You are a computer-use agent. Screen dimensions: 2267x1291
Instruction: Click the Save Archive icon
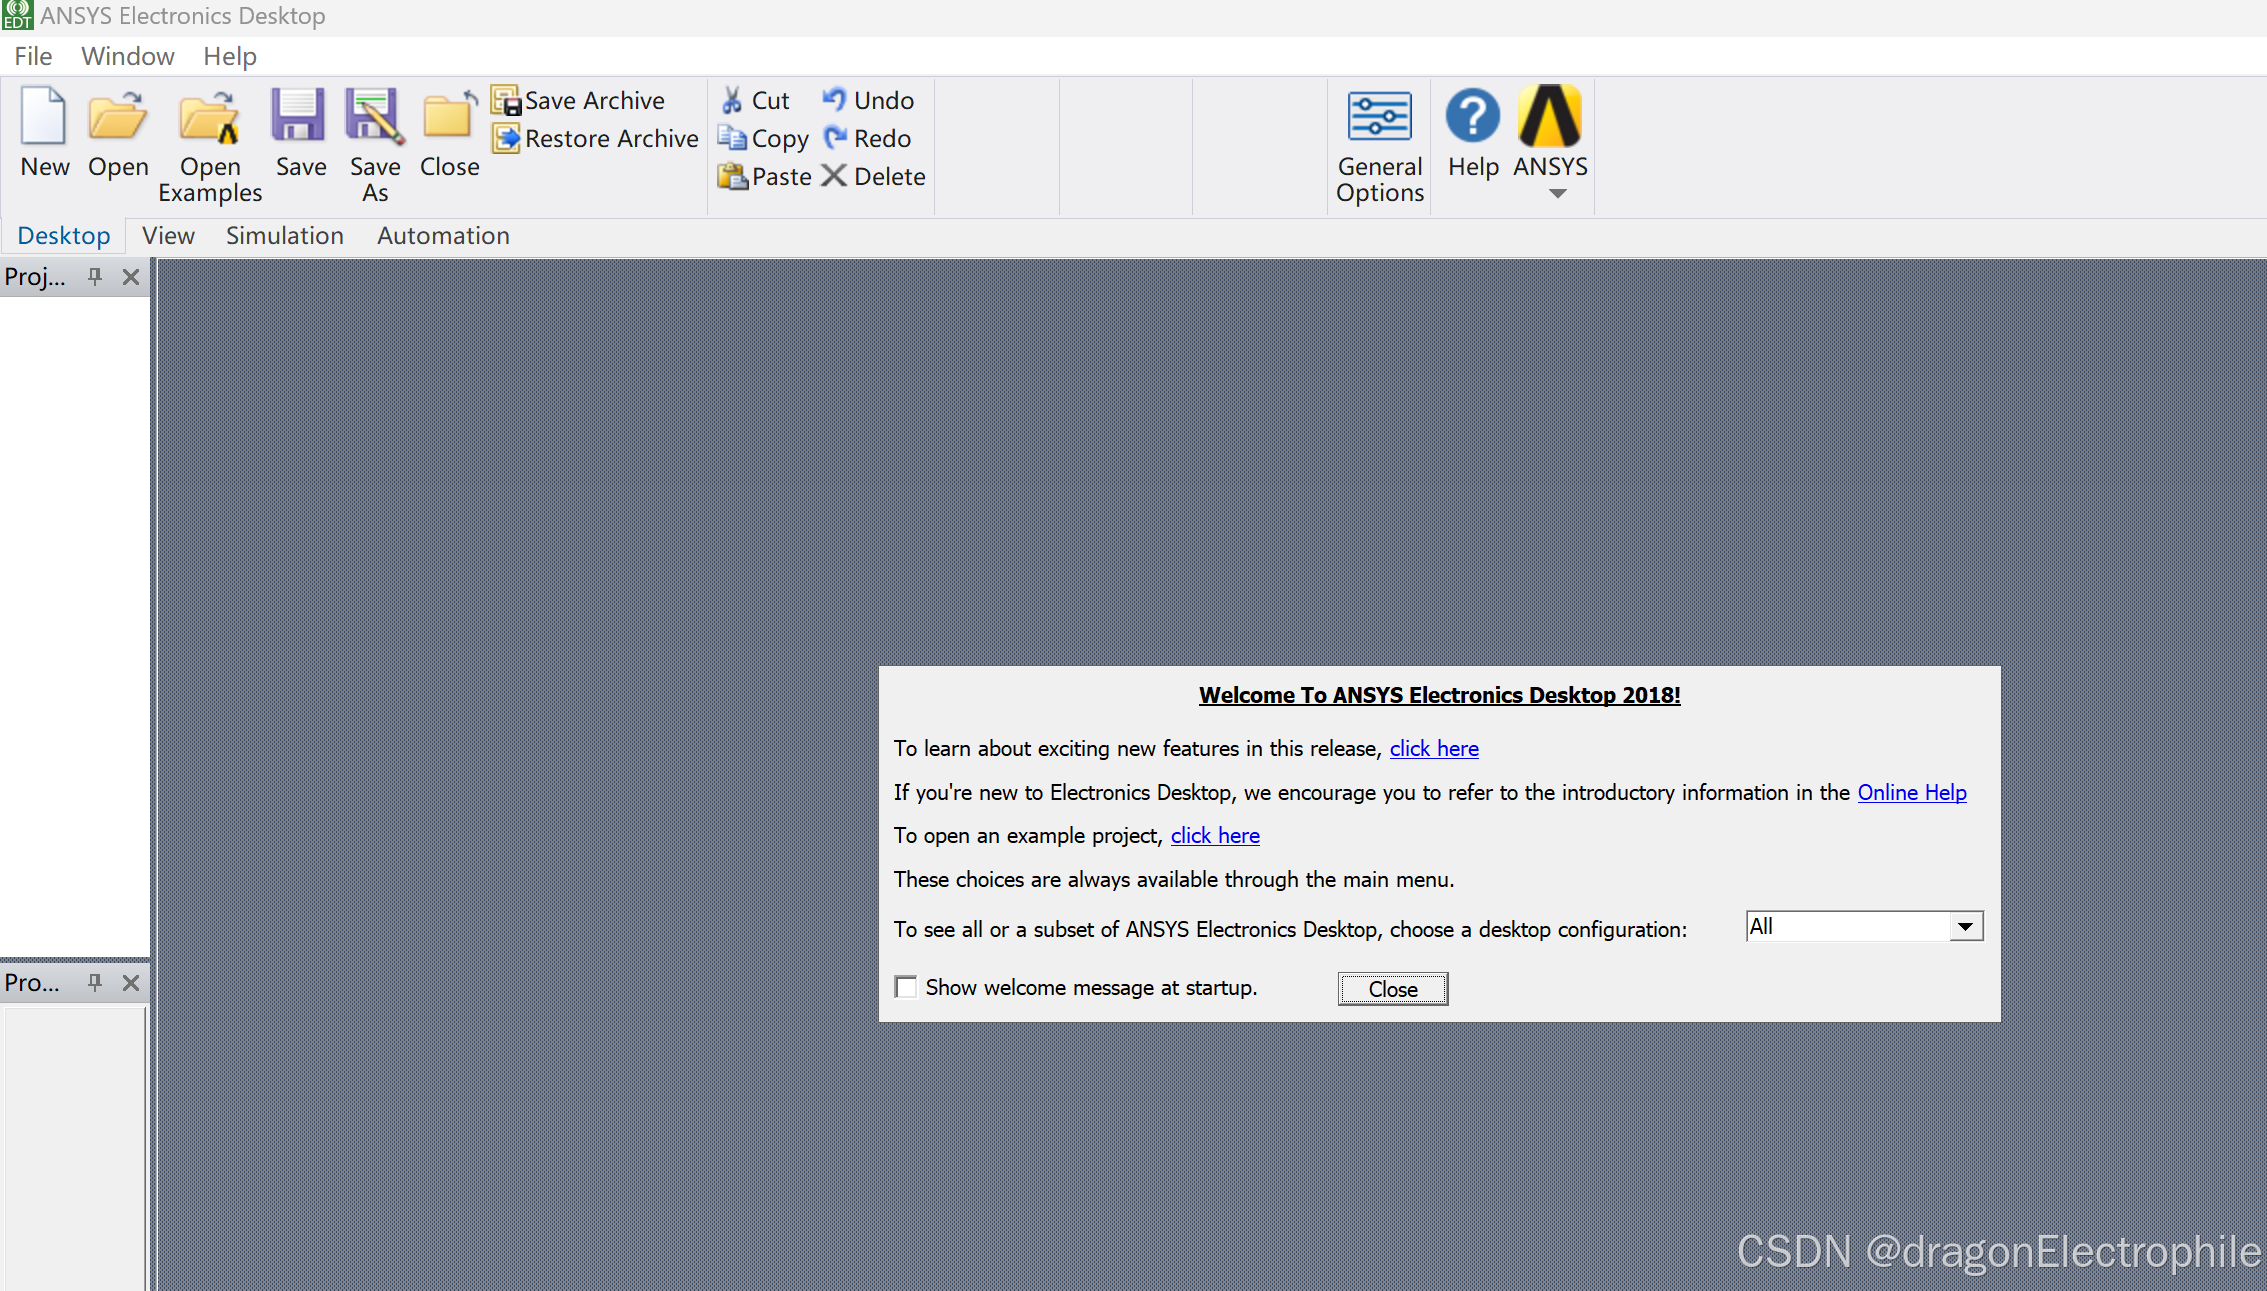pyautogui.click(x=506, y=101)
